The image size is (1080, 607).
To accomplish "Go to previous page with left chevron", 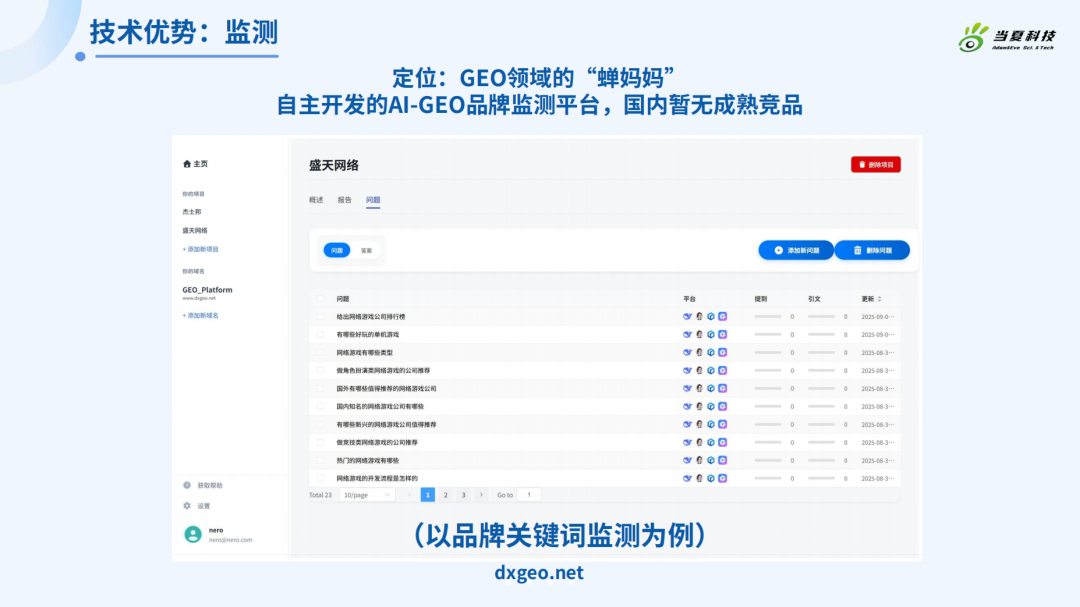I will click(410, 495).
